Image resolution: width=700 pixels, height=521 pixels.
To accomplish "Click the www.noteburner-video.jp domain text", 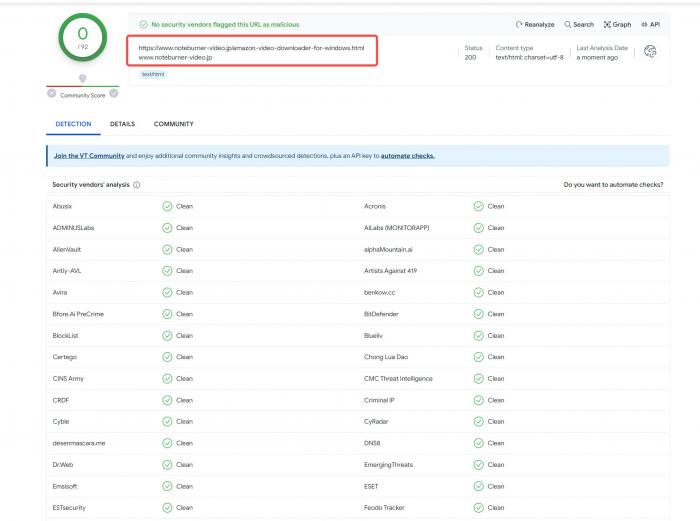I will coord(175,58).
